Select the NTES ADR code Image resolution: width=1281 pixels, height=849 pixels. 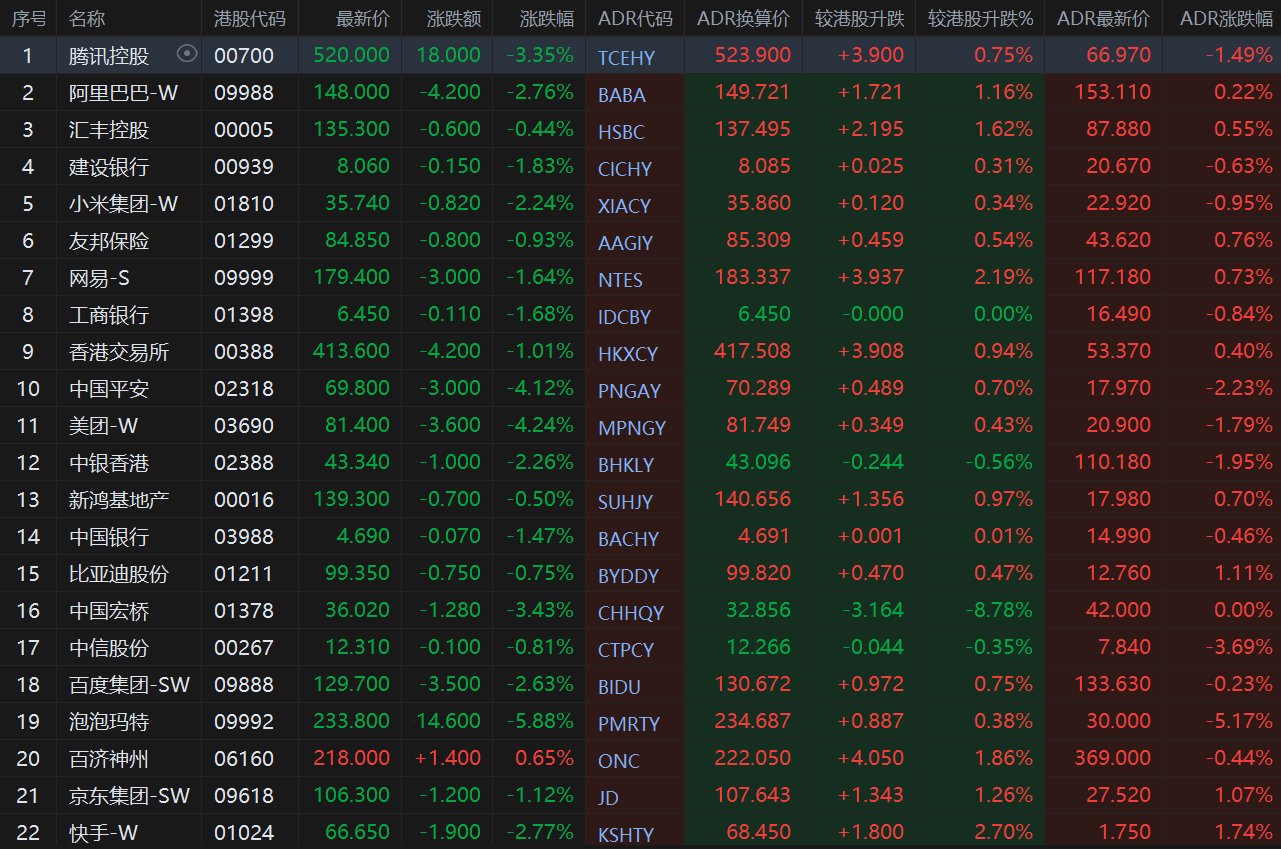pyautogui.click(x=620, y=280)
